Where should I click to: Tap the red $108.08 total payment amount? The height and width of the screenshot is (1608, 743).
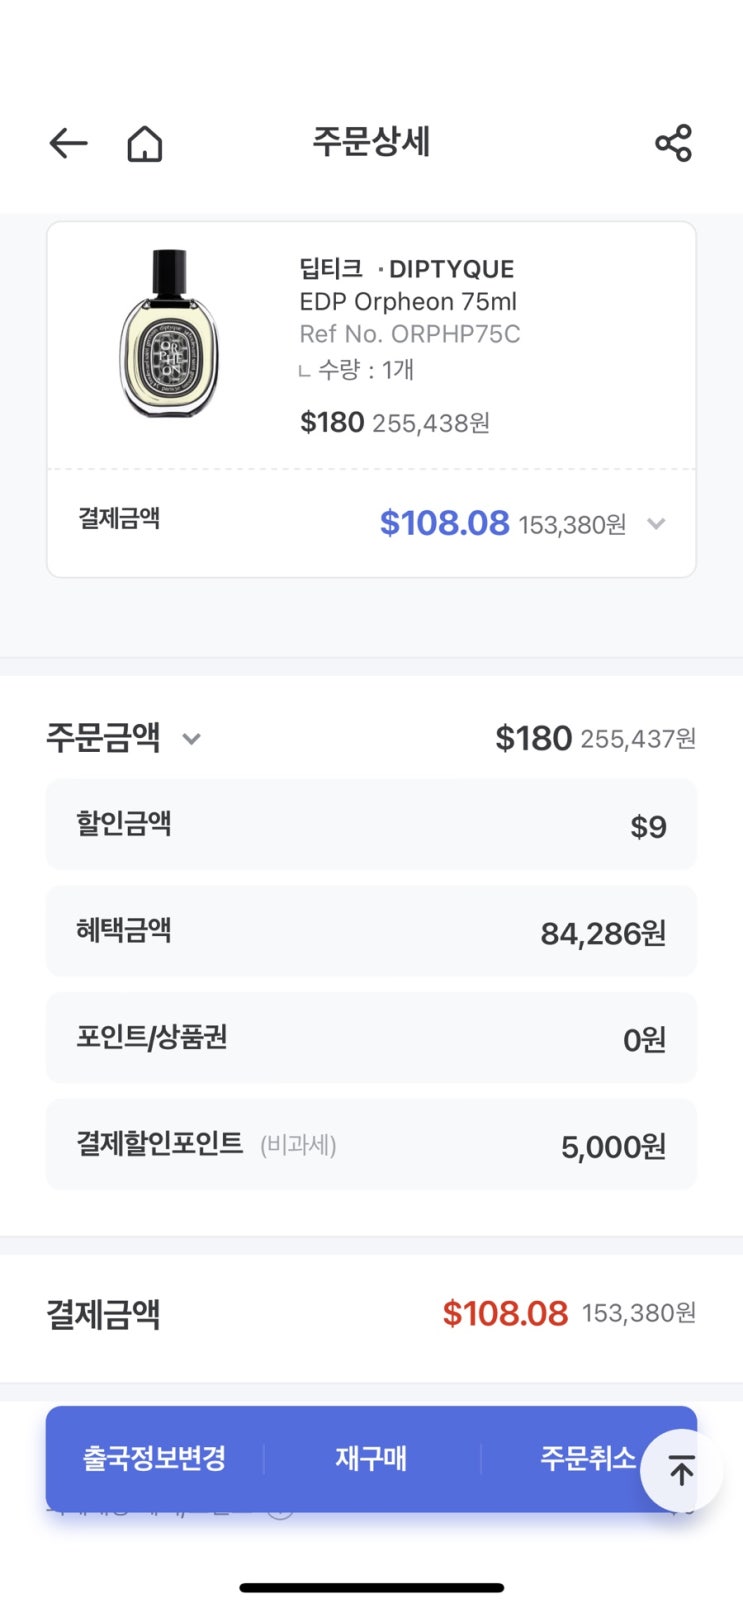coord(505,1313)
